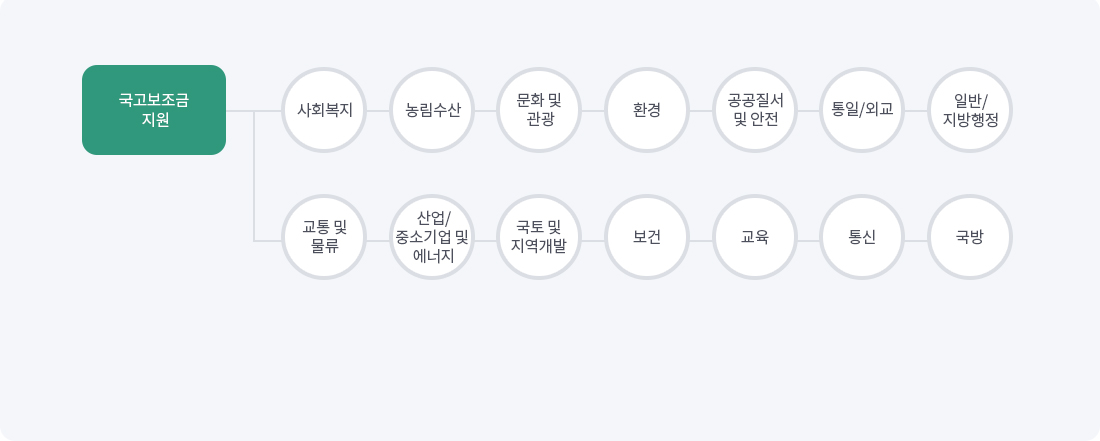This screenshot has height=441, width=1100.
Task: Click the 일반/지방행정 circle
Action: pos(970,110)
